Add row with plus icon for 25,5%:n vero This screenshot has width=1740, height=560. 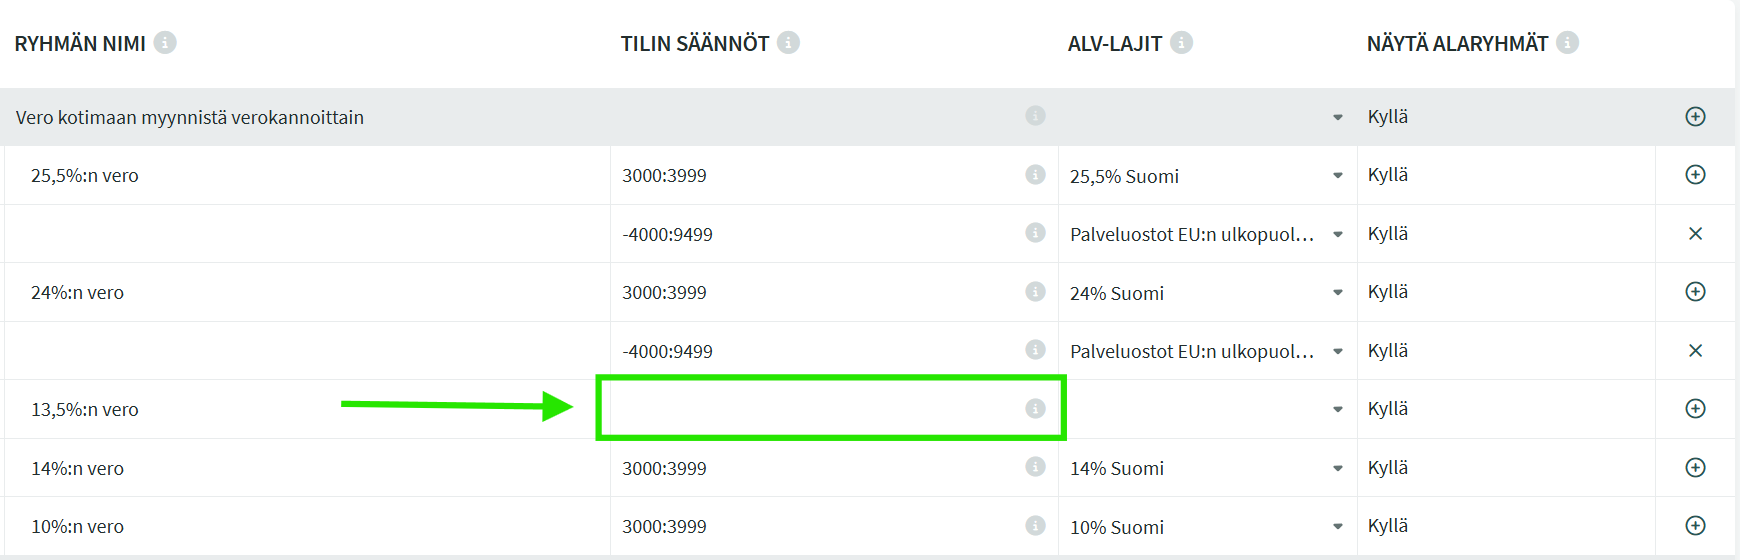tap(1695, 175)
